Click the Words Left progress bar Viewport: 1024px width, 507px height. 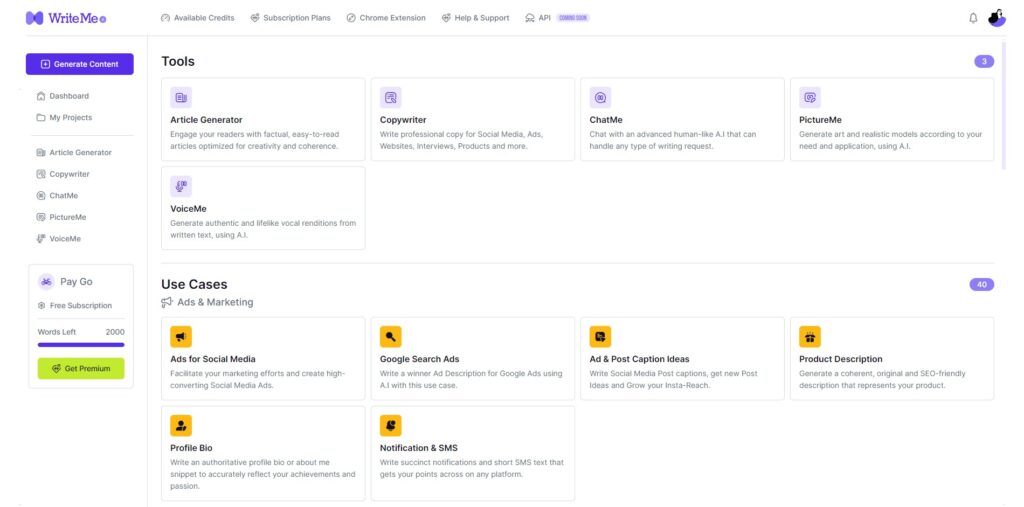click(x=81, y=344)
